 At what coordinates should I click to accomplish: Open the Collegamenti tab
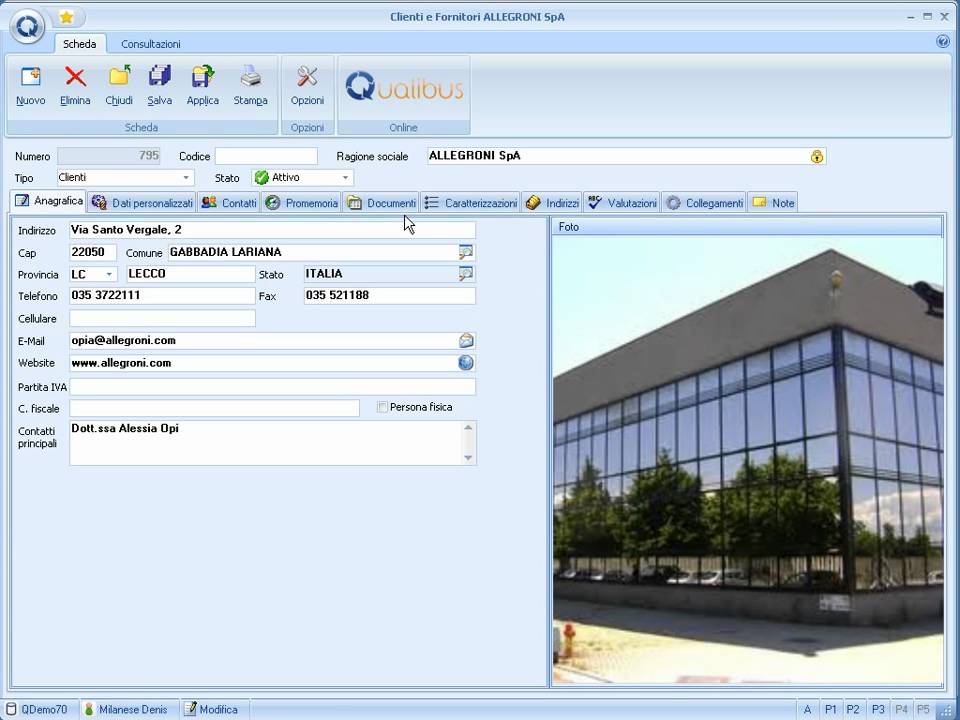pos(705,203)
